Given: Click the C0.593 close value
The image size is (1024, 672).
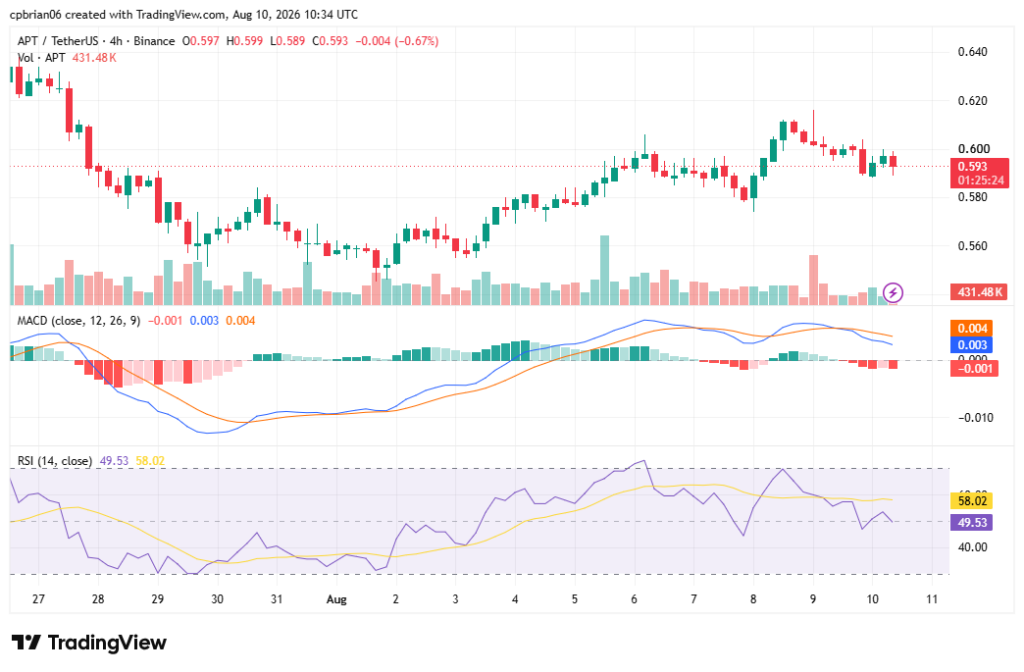Looking at the screenshot, I should [330, 40].
